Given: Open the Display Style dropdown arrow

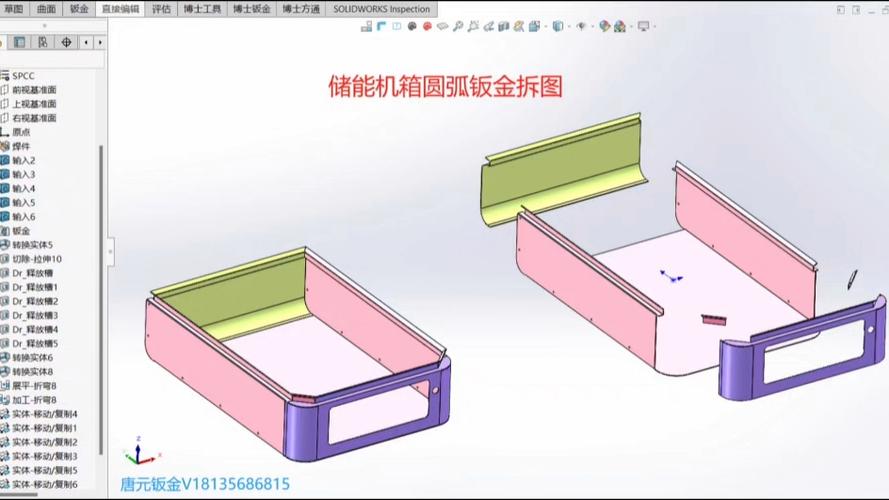Looking at the screenshot, I should (569, 26).
